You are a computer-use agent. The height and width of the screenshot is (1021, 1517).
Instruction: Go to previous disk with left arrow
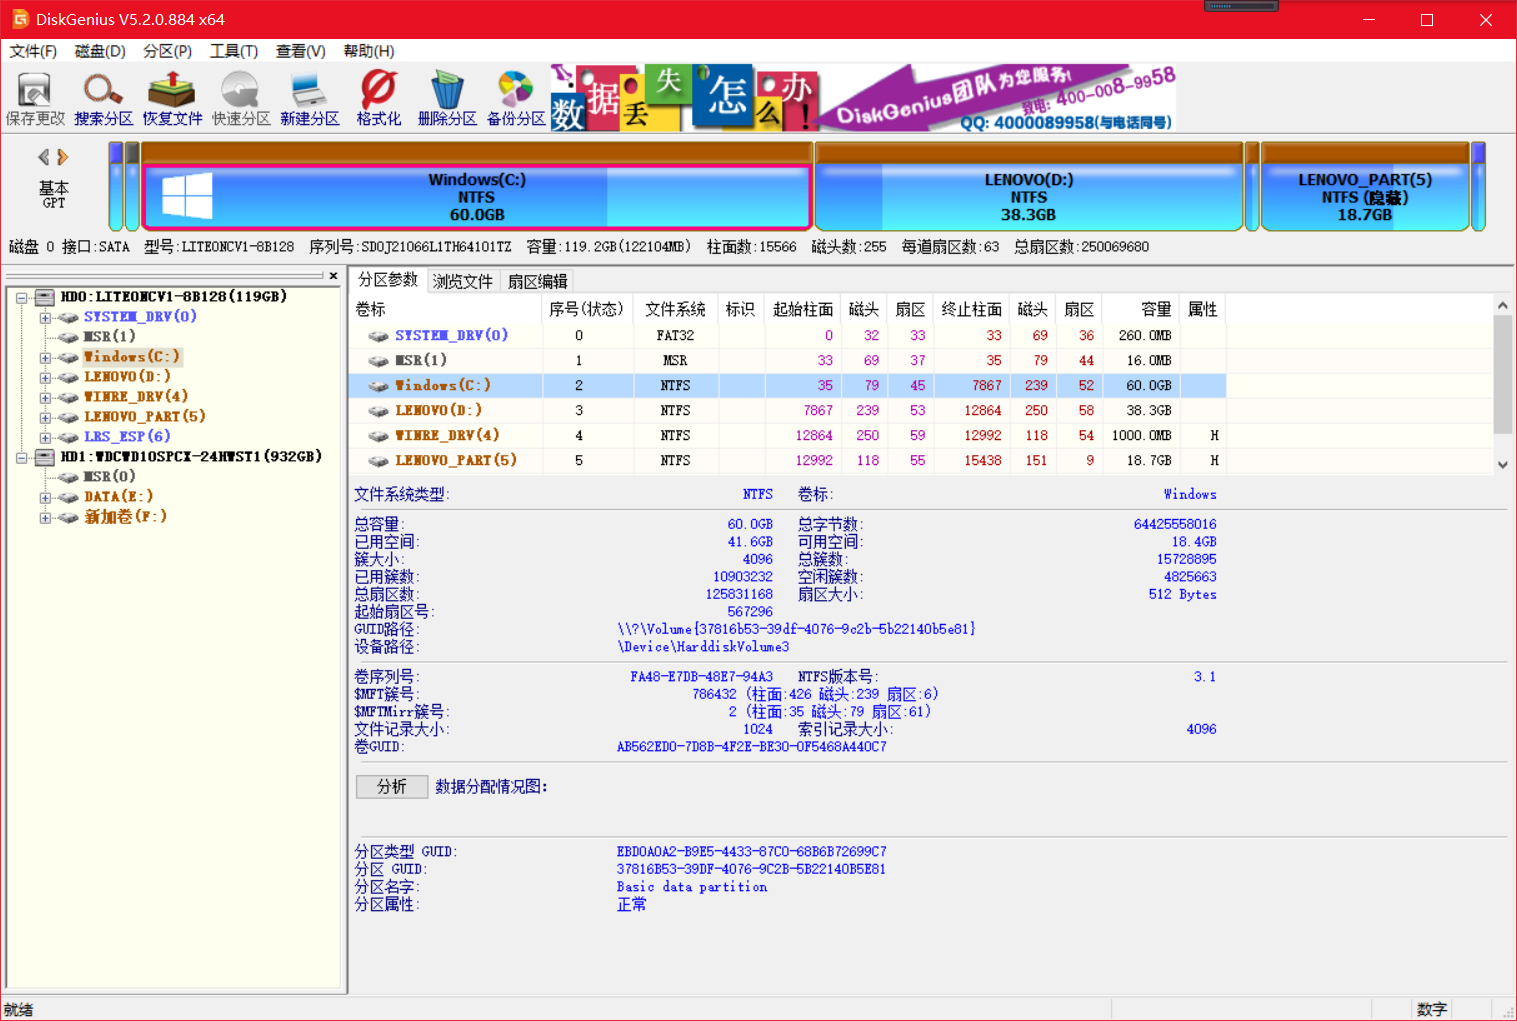coord(43,157)
